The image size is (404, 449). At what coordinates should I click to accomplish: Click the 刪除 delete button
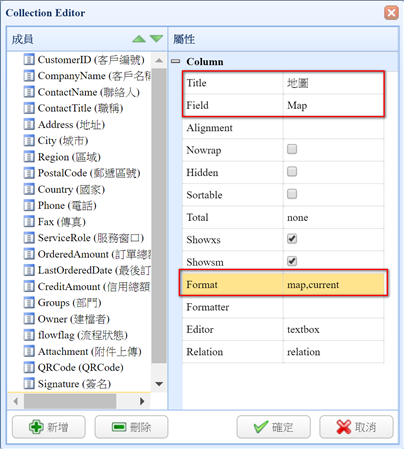click(131, 427)
